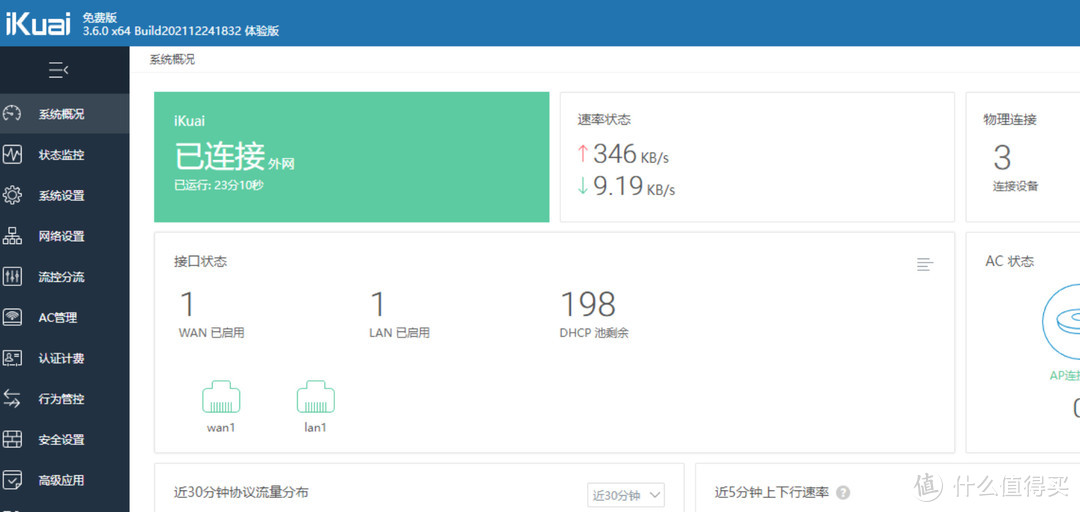
Task: Click the 网络设置 network tree icon
Action: [12, 236]
